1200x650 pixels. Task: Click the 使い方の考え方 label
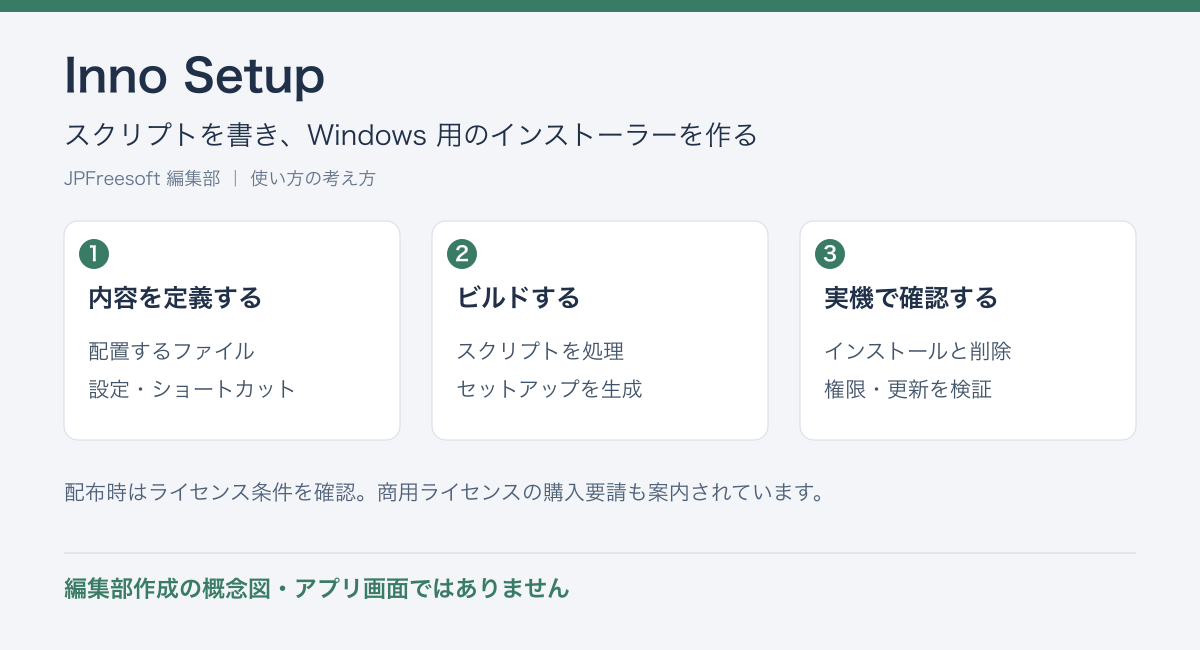[x=313, y=179]
